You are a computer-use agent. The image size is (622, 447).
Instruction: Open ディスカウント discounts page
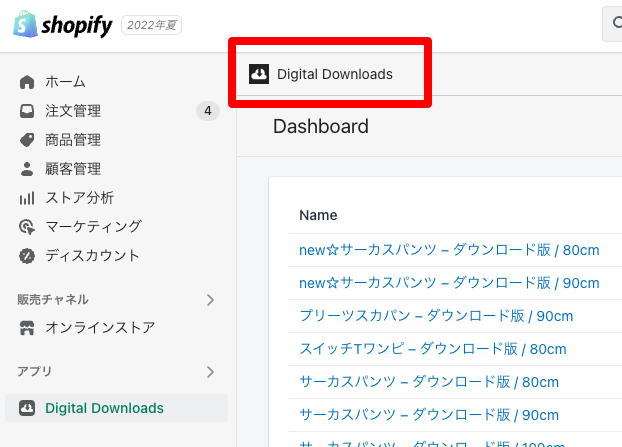92,256
